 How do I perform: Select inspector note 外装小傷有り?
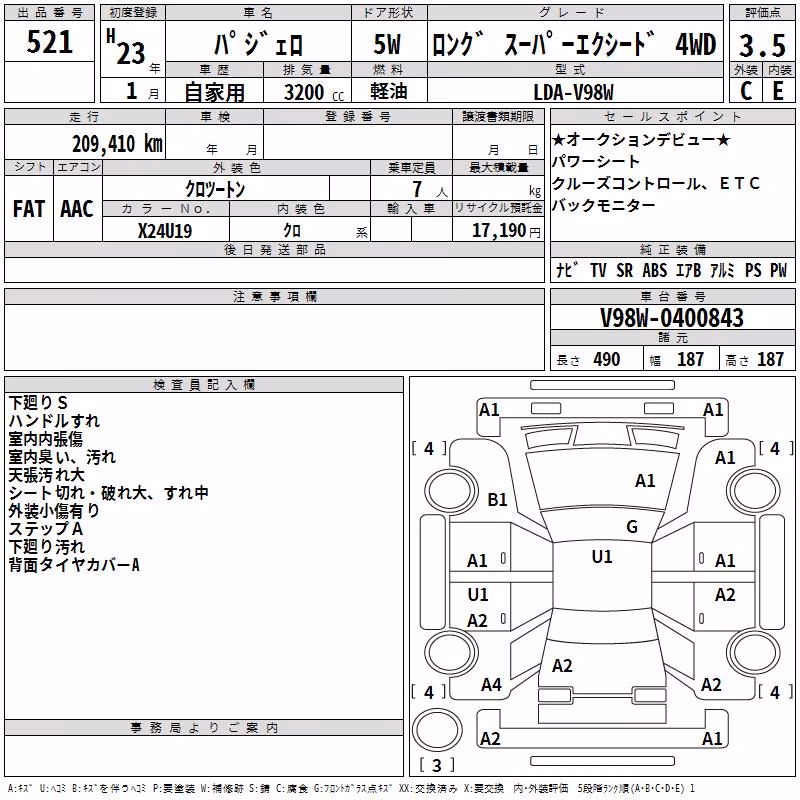coord(54,511)
